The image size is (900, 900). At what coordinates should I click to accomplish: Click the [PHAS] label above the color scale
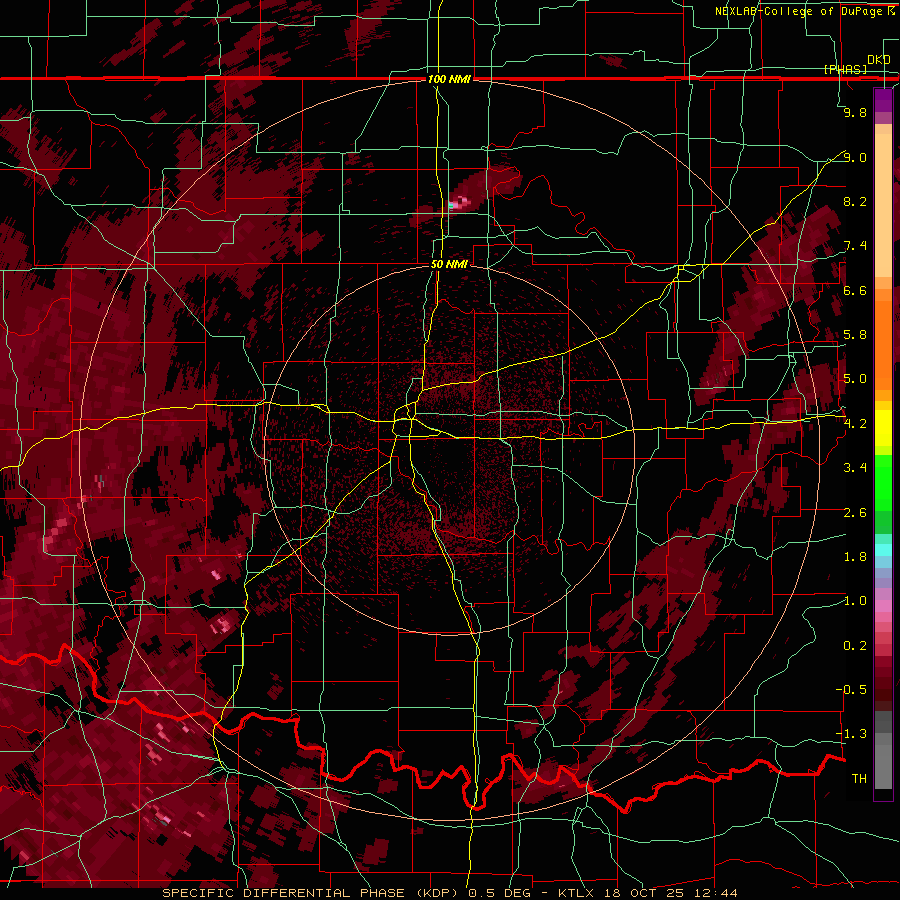click(845, 69)
